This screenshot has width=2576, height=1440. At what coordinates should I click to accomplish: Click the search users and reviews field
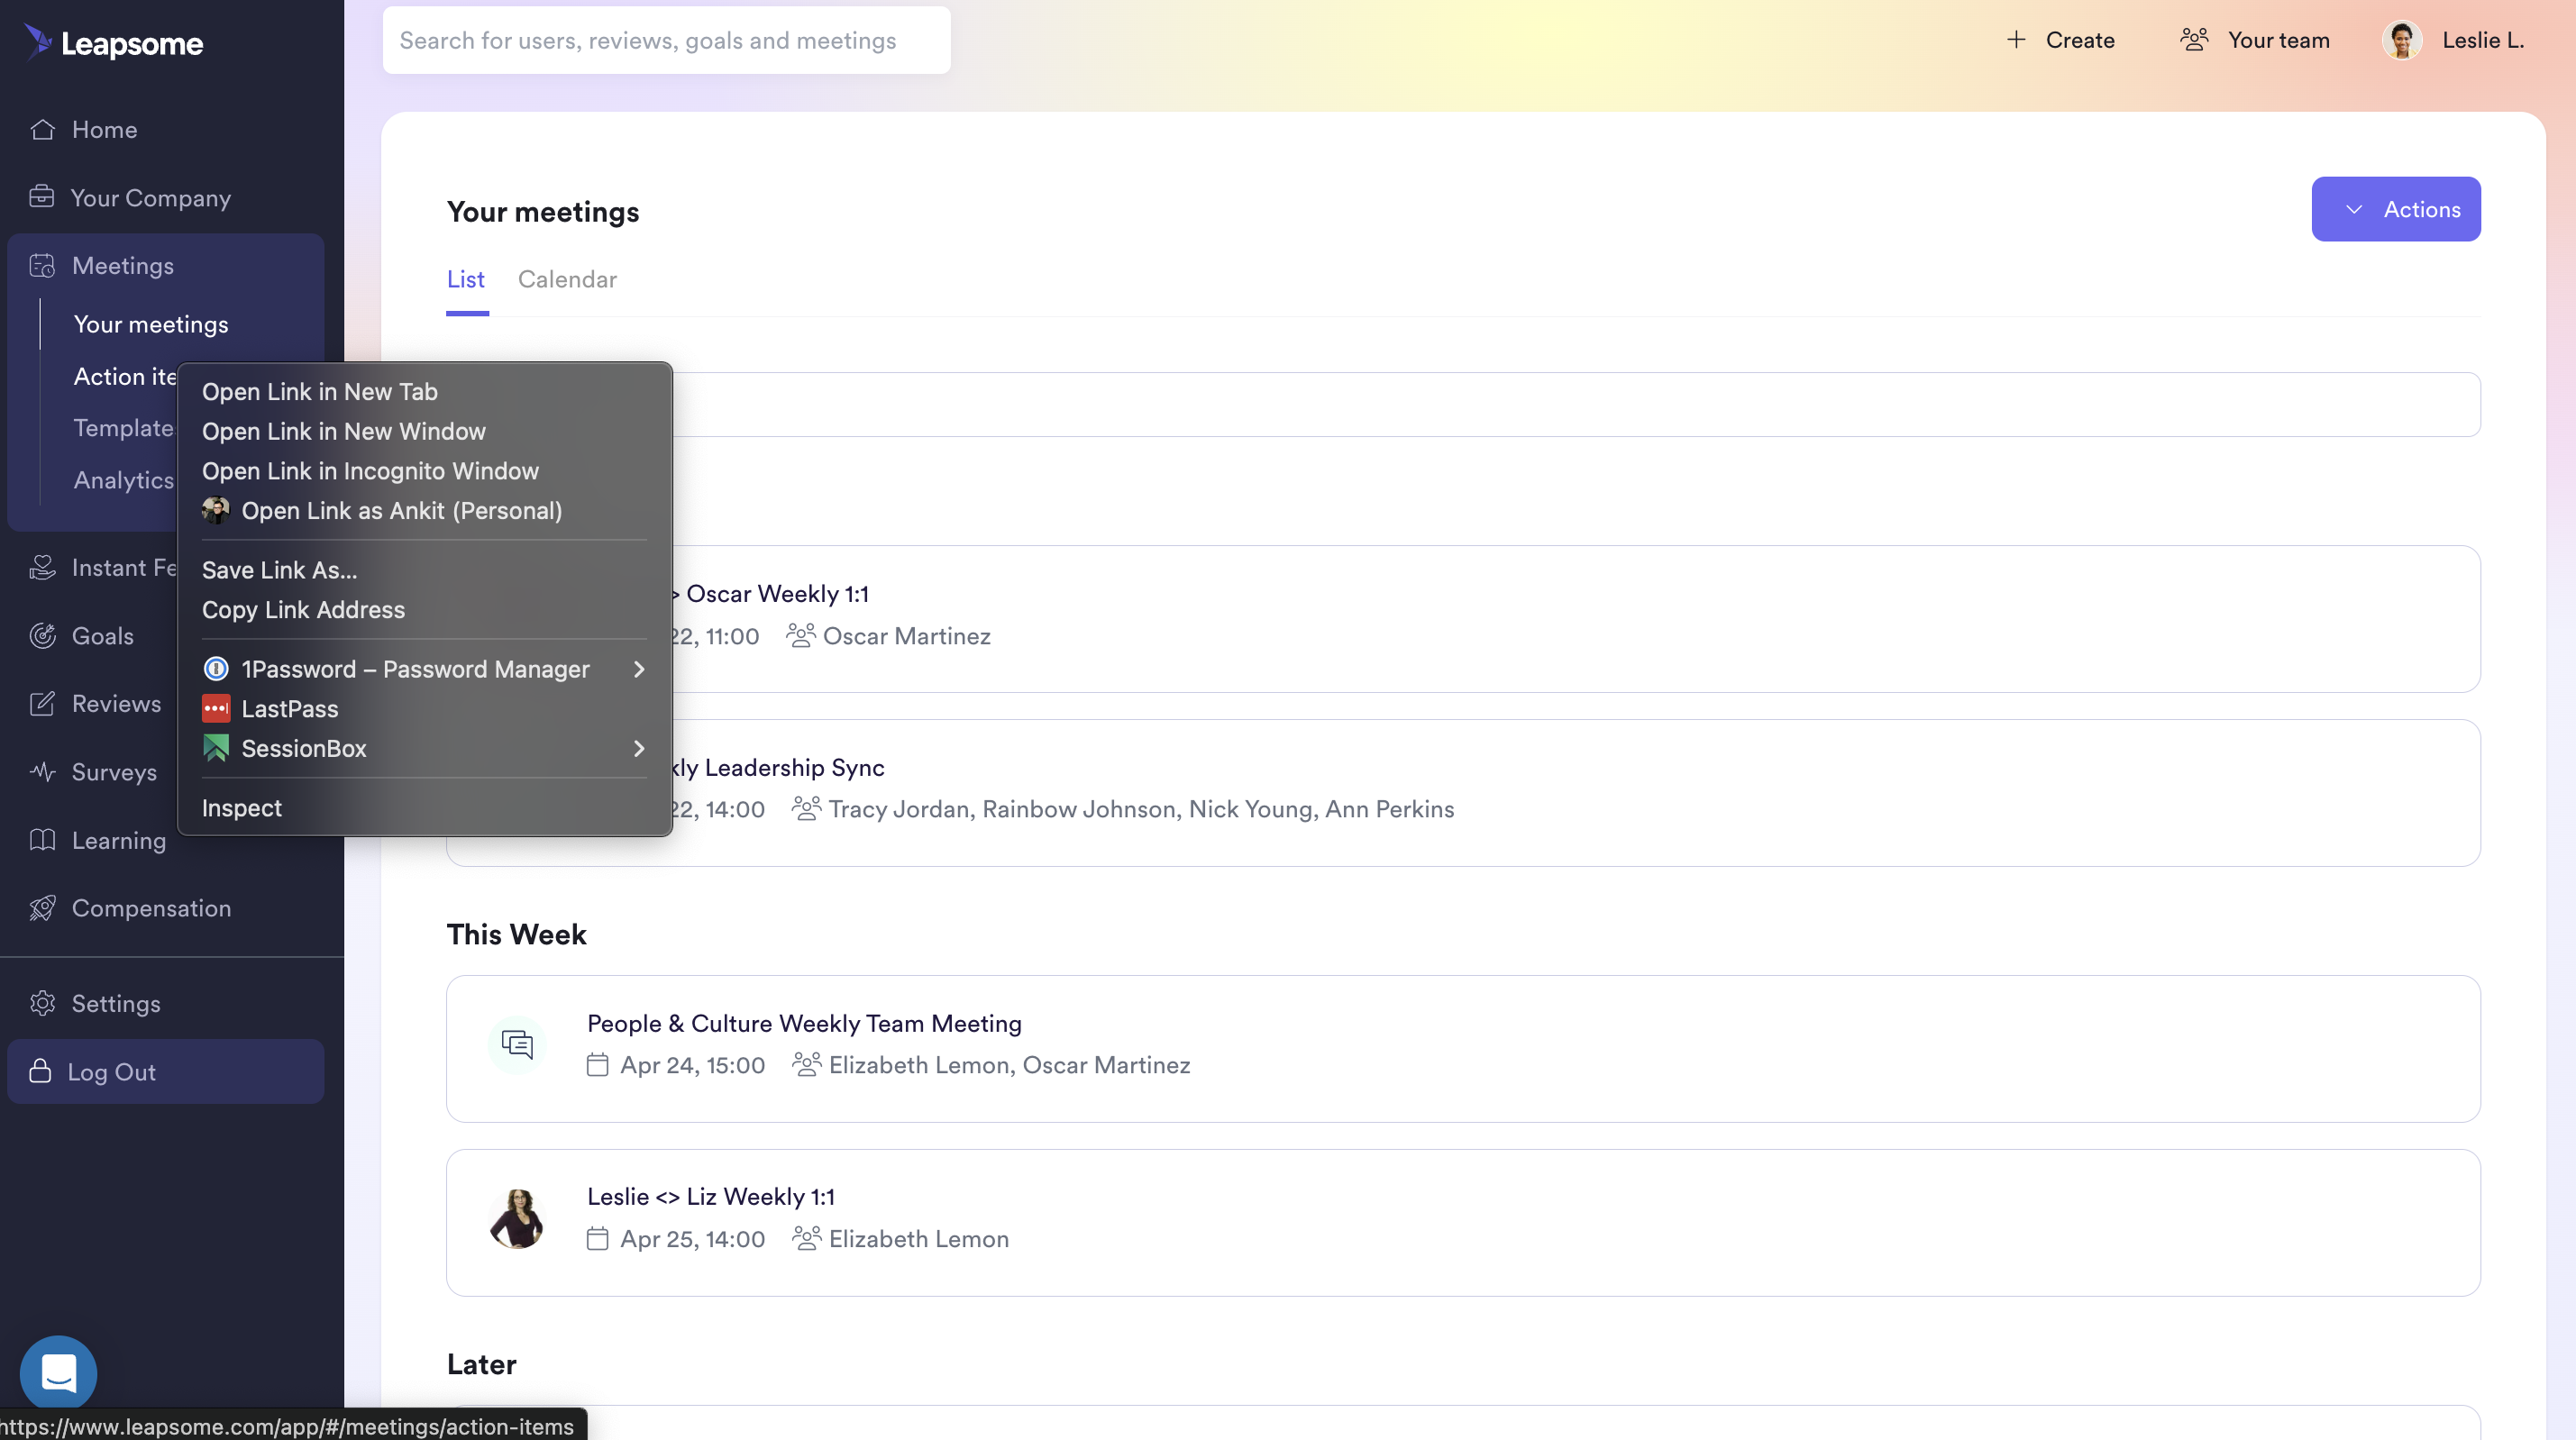[x=667, y=40]
